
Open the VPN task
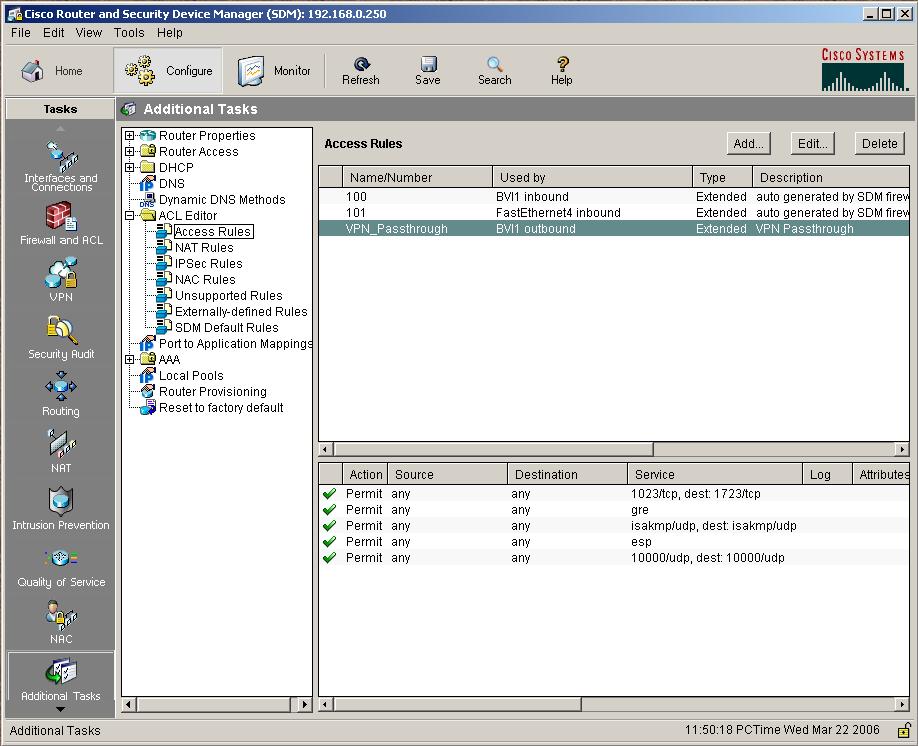click(x=61, y=280)
